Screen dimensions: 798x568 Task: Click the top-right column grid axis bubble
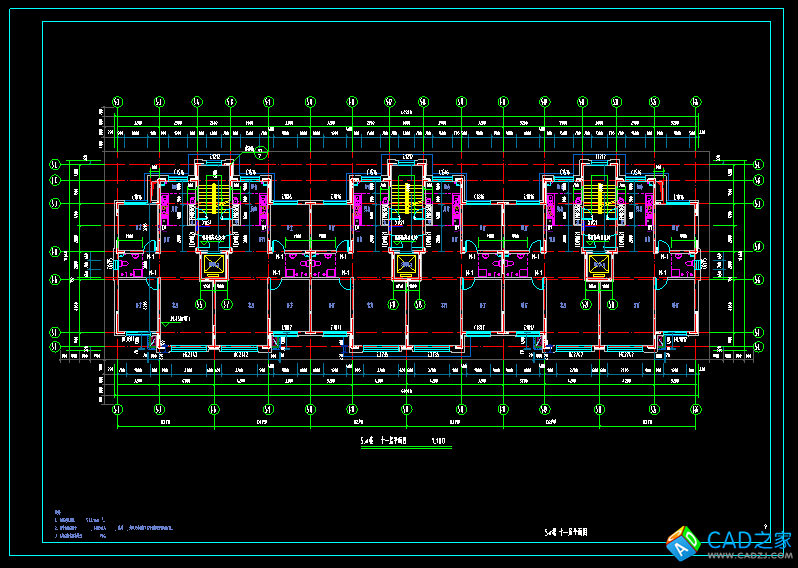pyautogui.click(x=697, y=101)
